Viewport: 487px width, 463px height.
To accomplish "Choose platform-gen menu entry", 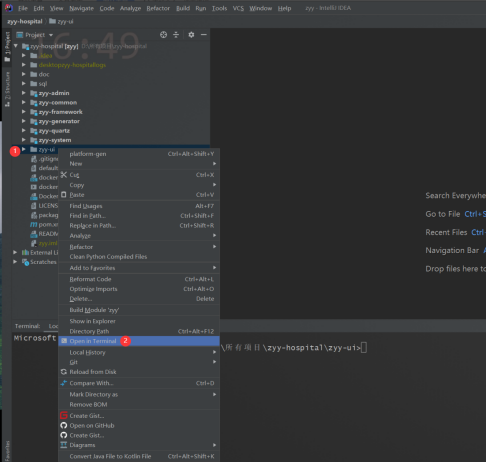I will [139, 154].
